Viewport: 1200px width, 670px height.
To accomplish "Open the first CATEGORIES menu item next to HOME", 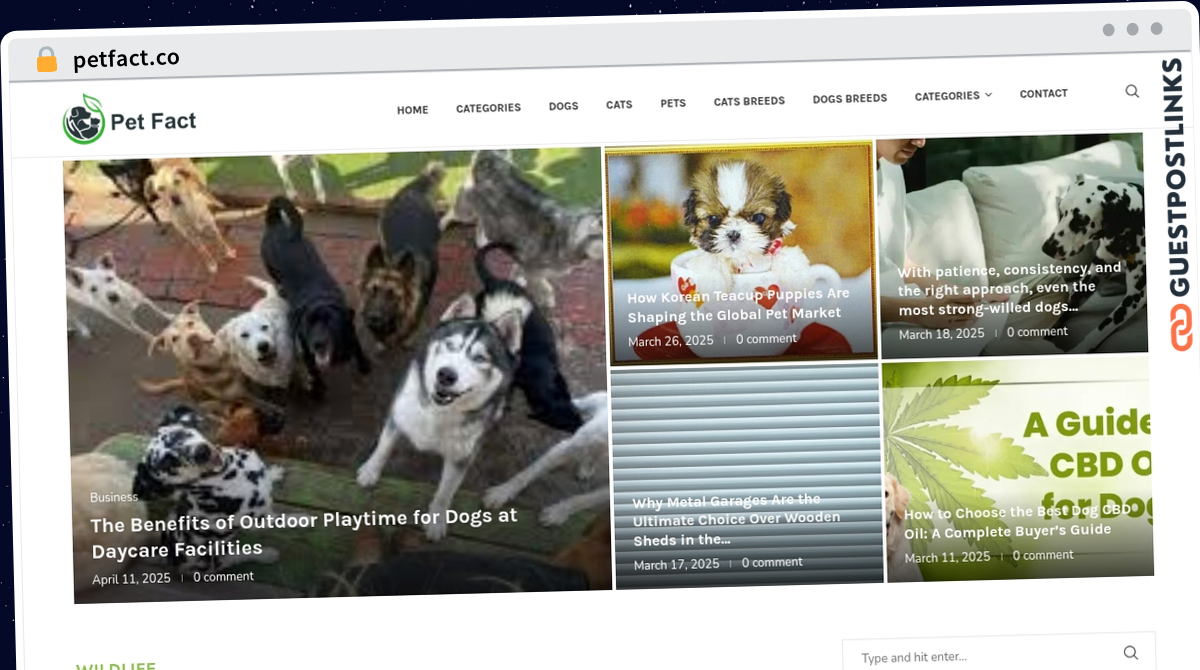I will click(488, 108).
